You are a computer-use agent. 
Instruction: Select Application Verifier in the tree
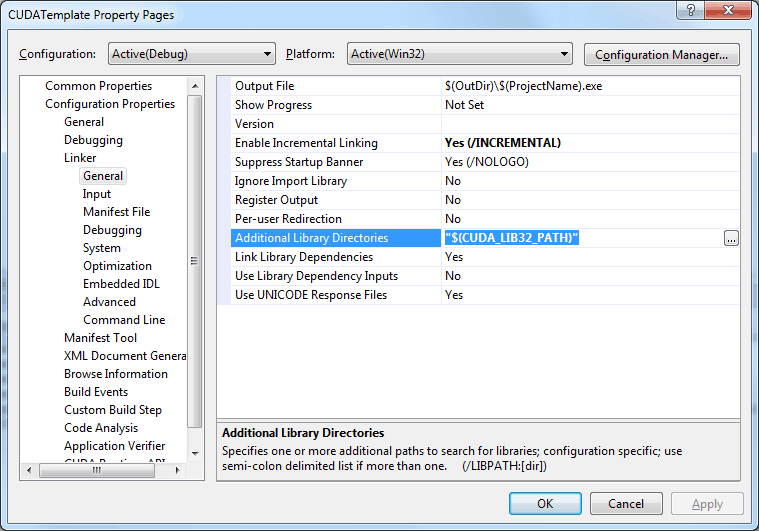pos(115,446)
